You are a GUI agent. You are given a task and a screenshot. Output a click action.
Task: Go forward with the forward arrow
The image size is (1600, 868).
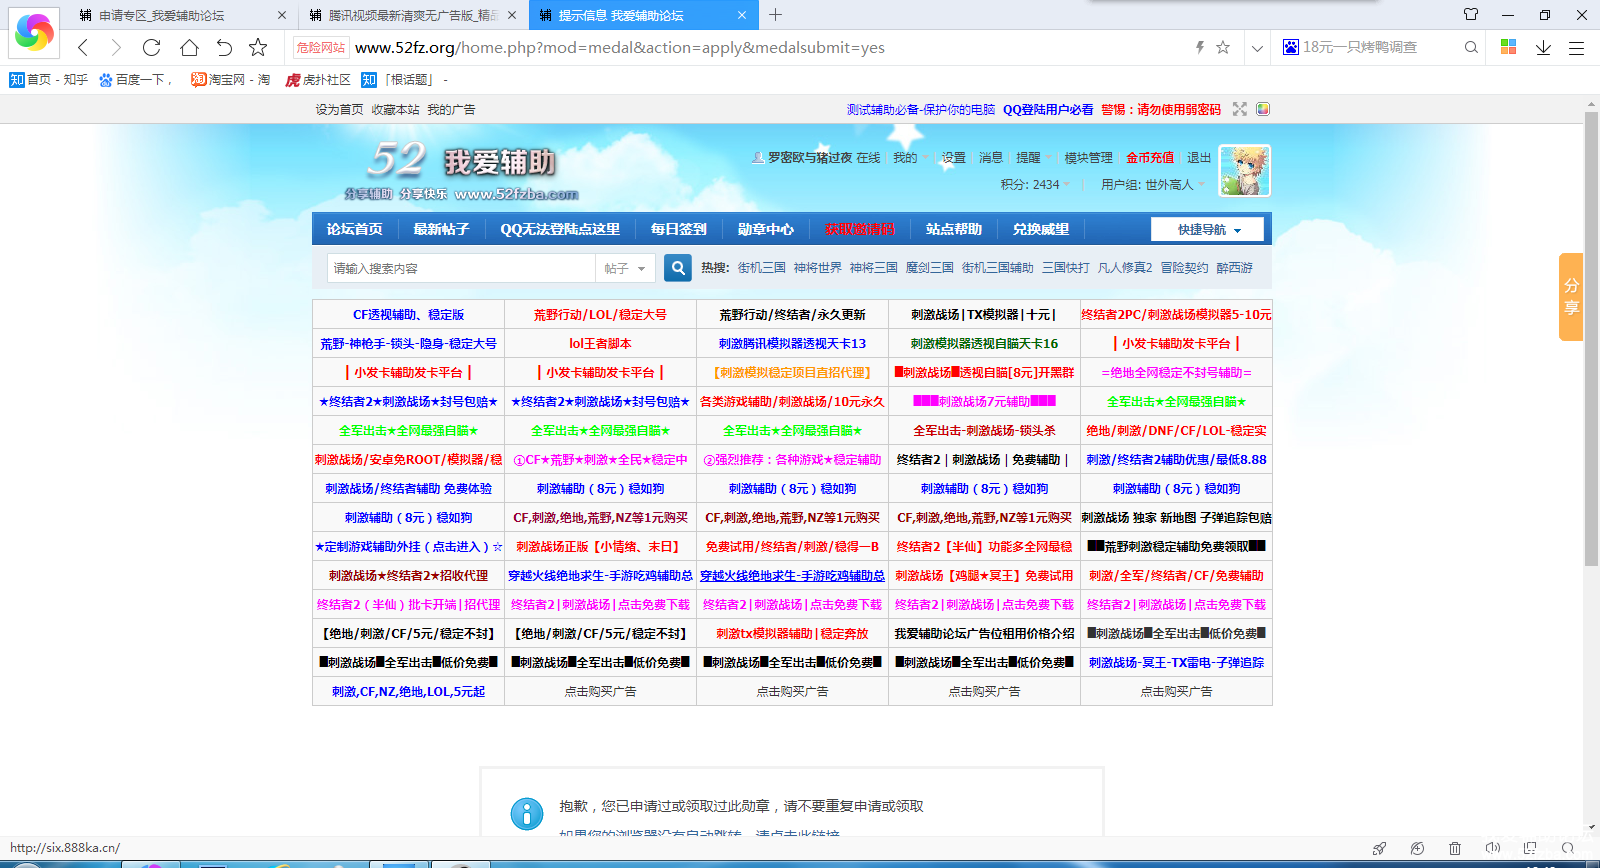coord(116,47)
